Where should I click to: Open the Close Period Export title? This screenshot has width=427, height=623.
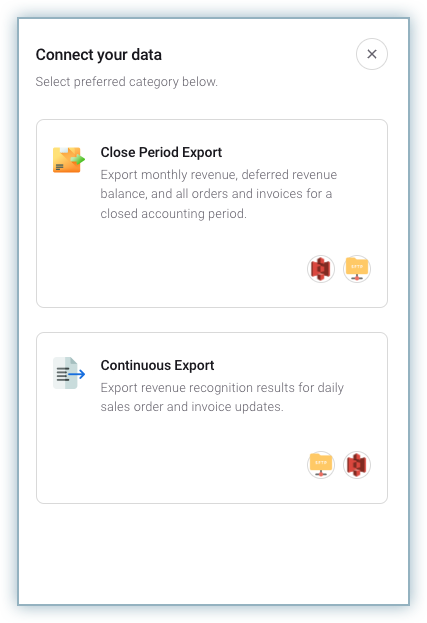pos(161,152)
